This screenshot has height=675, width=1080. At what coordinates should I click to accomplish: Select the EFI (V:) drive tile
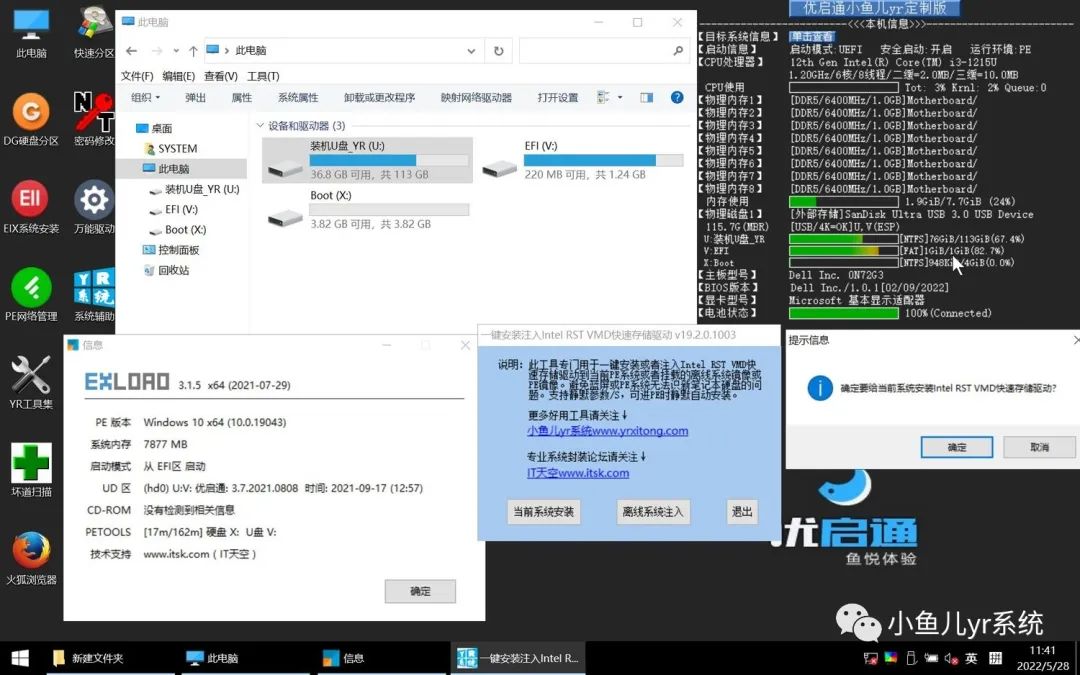point(582,160)
